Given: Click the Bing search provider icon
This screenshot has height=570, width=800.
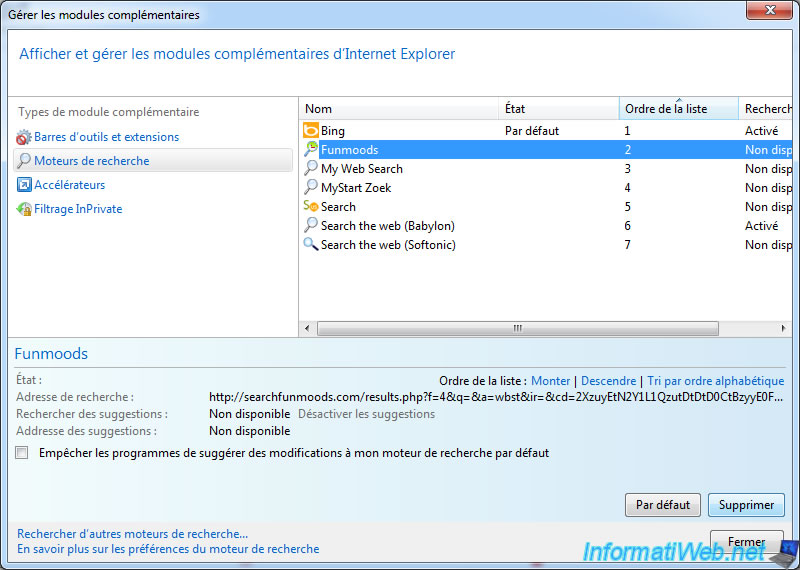Looking at the screenshot, I should [311, 131].
